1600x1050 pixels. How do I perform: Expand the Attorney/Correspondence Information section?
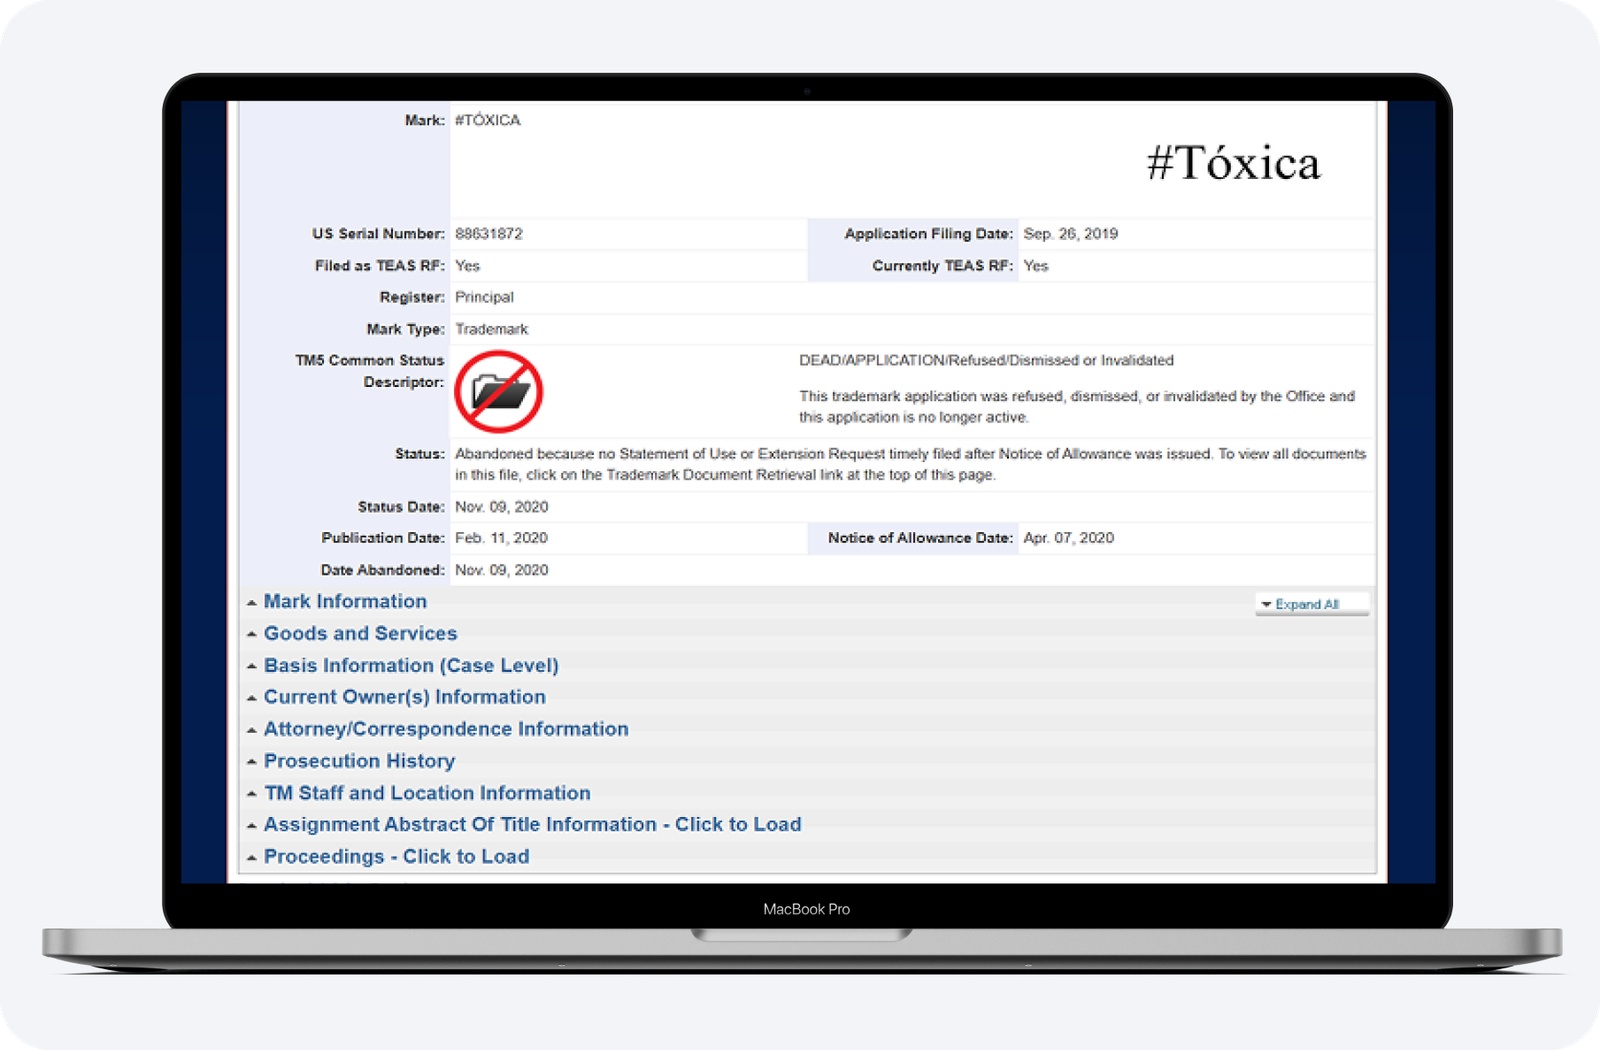pyautogui.click(x=446, y=729)
